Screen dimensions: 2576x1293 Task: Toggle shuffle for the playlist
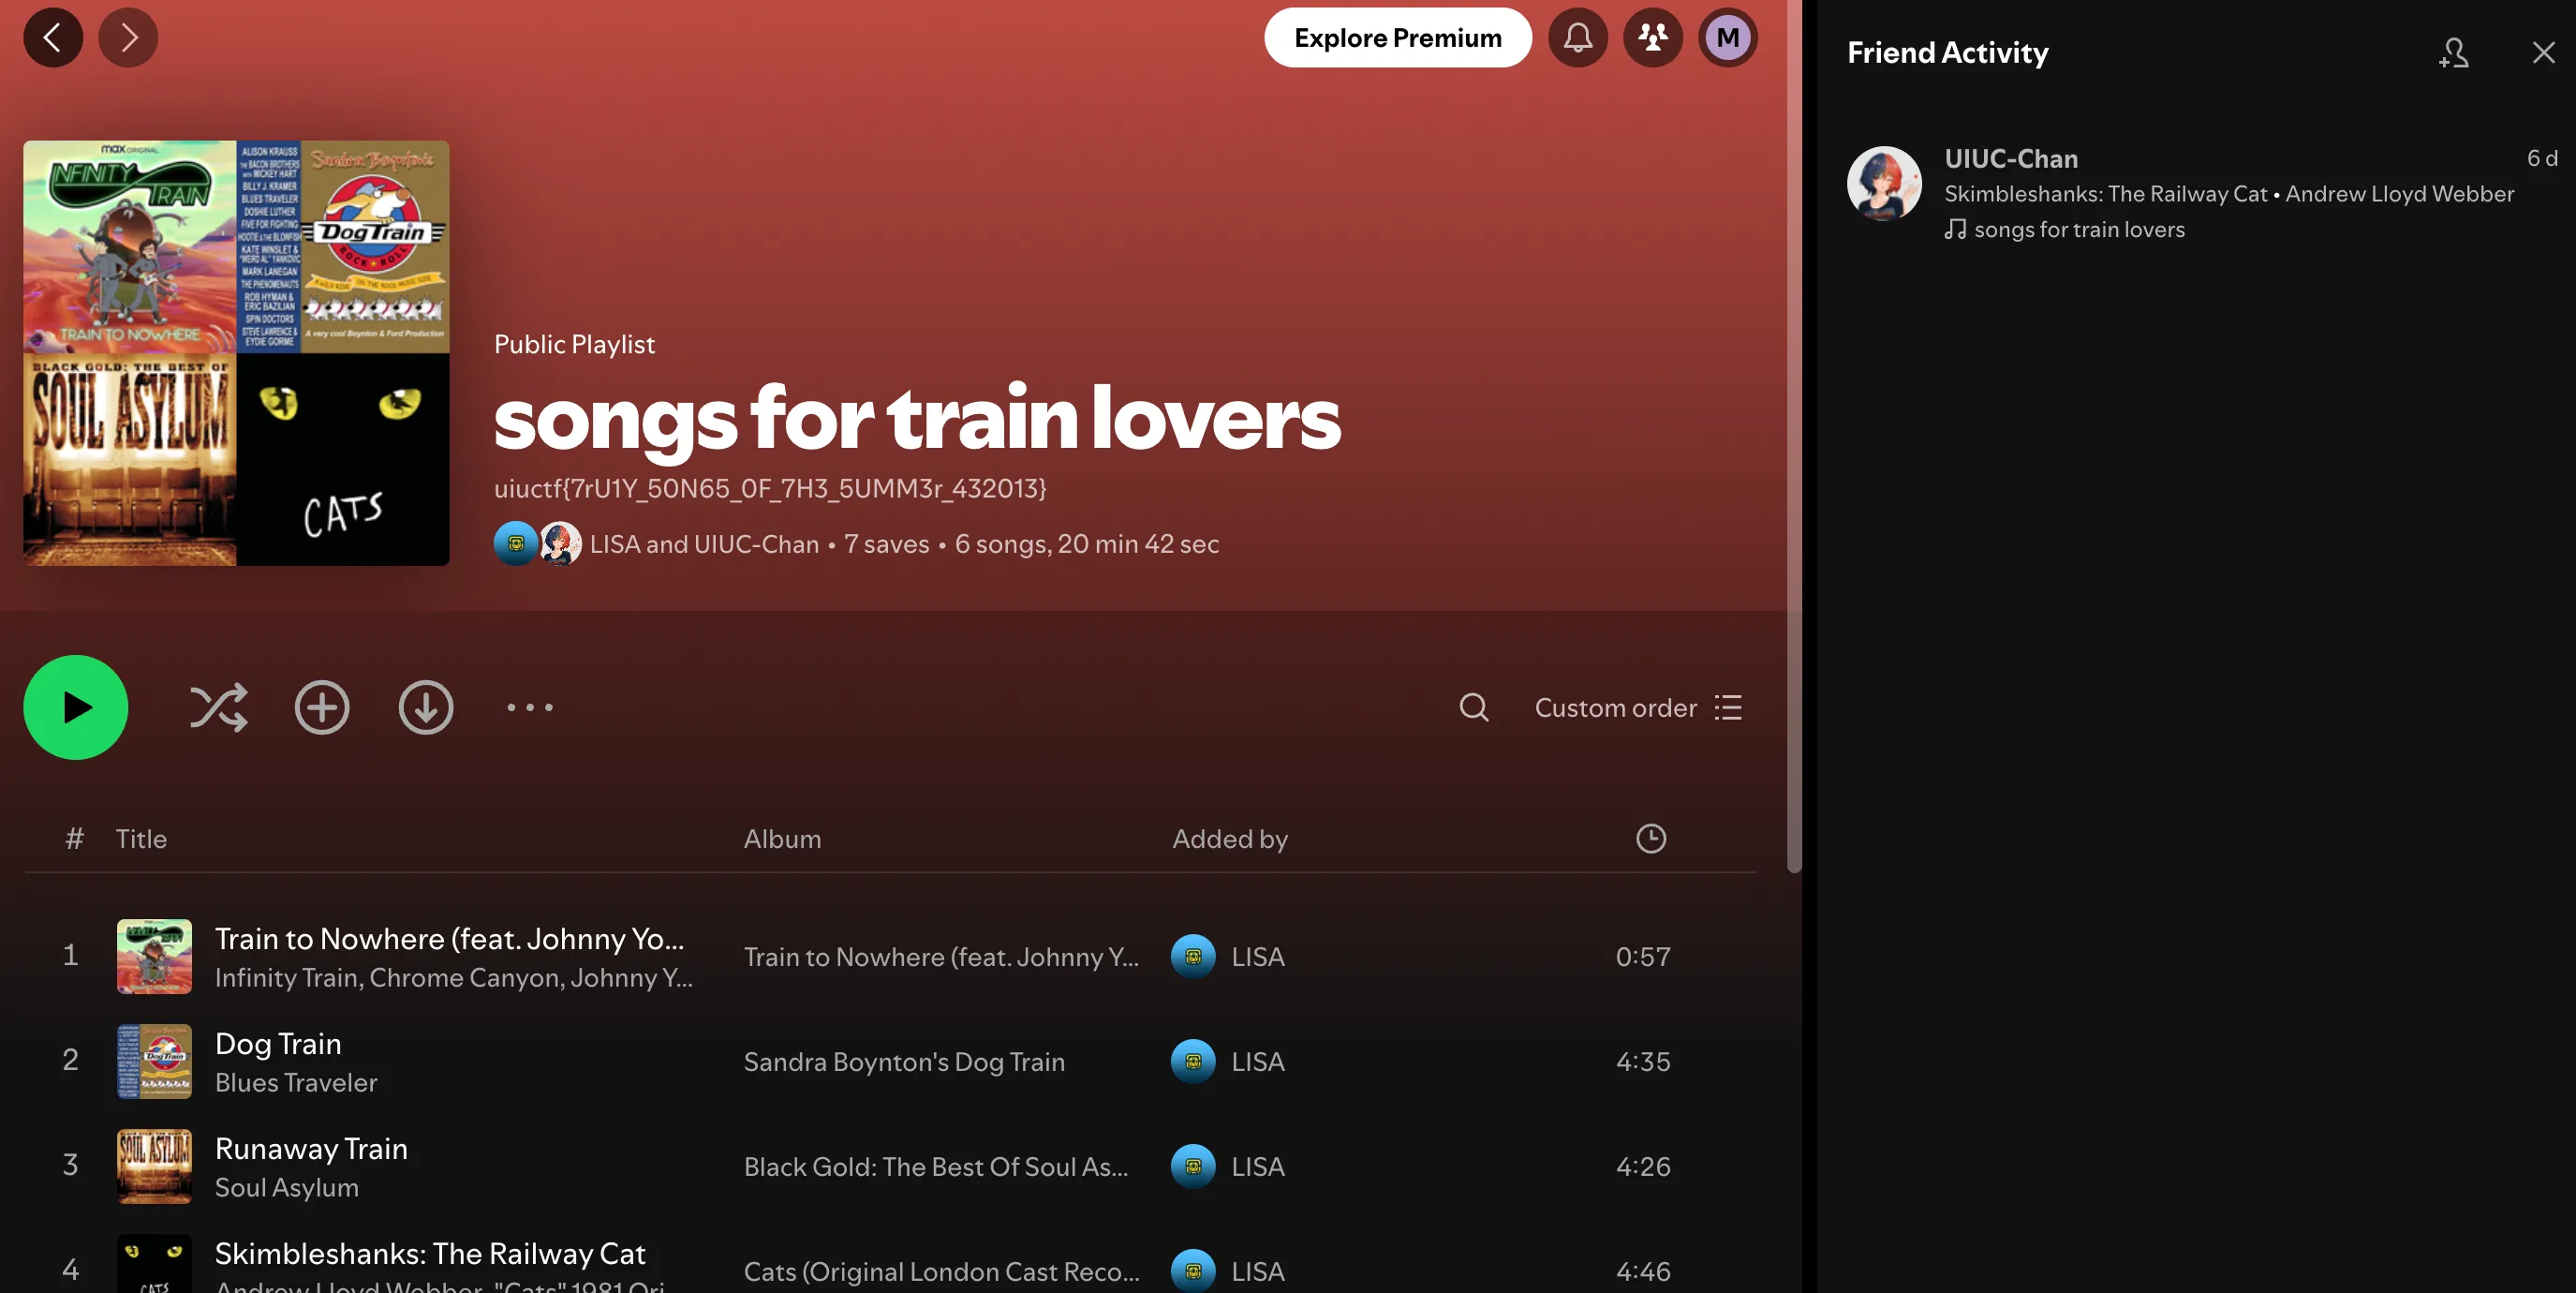pos(218,708)
